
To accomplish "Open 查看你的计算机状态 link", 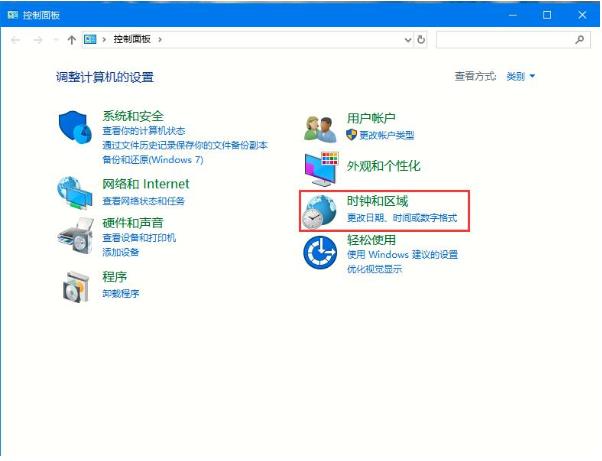I will pyautogui.click(x=144, y=131).
